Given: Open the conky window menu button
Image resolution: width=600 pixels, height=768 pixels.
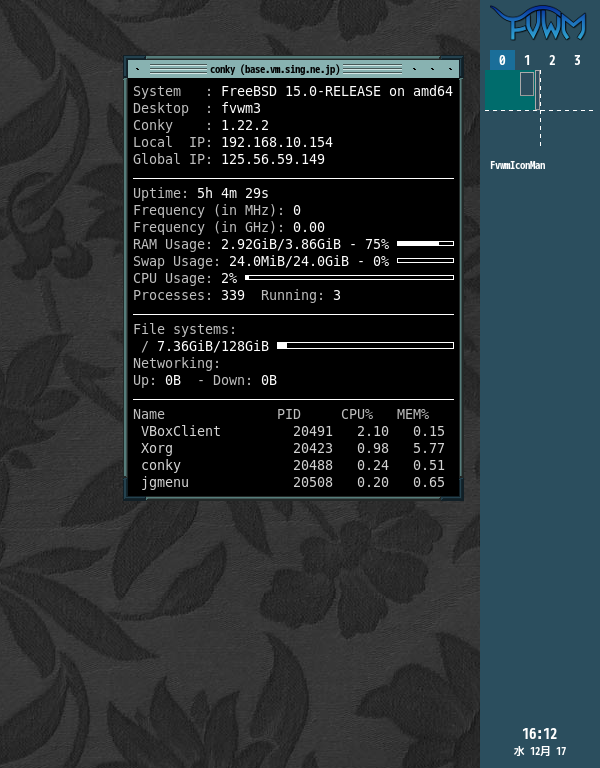Looking at the screenshot, I should 137,69.
